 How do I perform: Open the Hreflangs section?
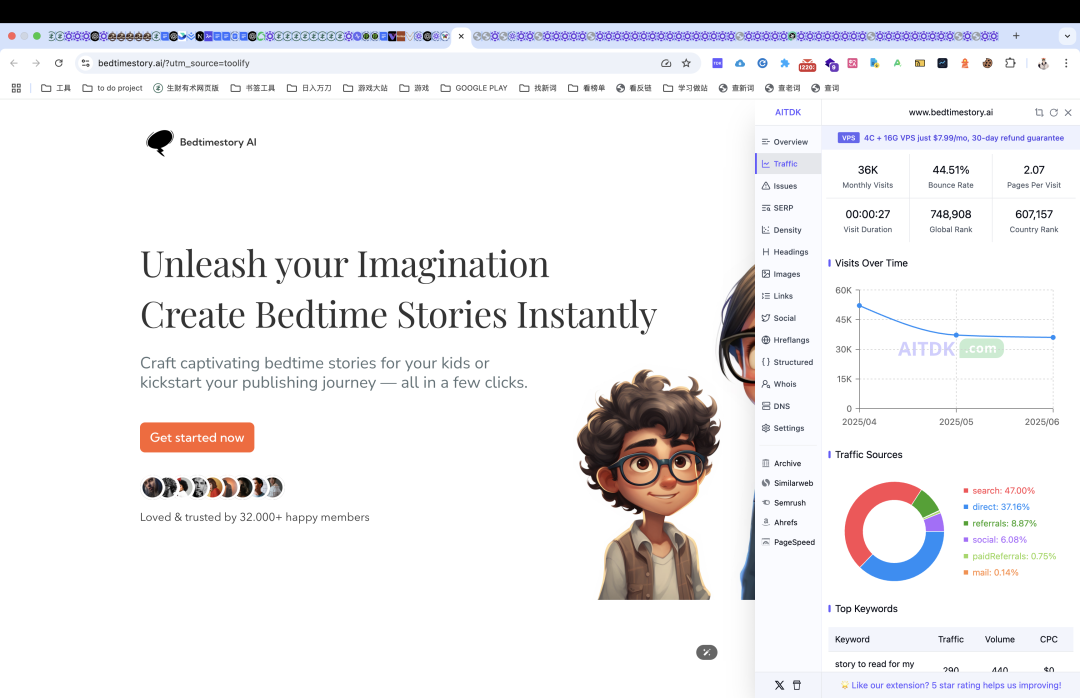coord(788,340)
